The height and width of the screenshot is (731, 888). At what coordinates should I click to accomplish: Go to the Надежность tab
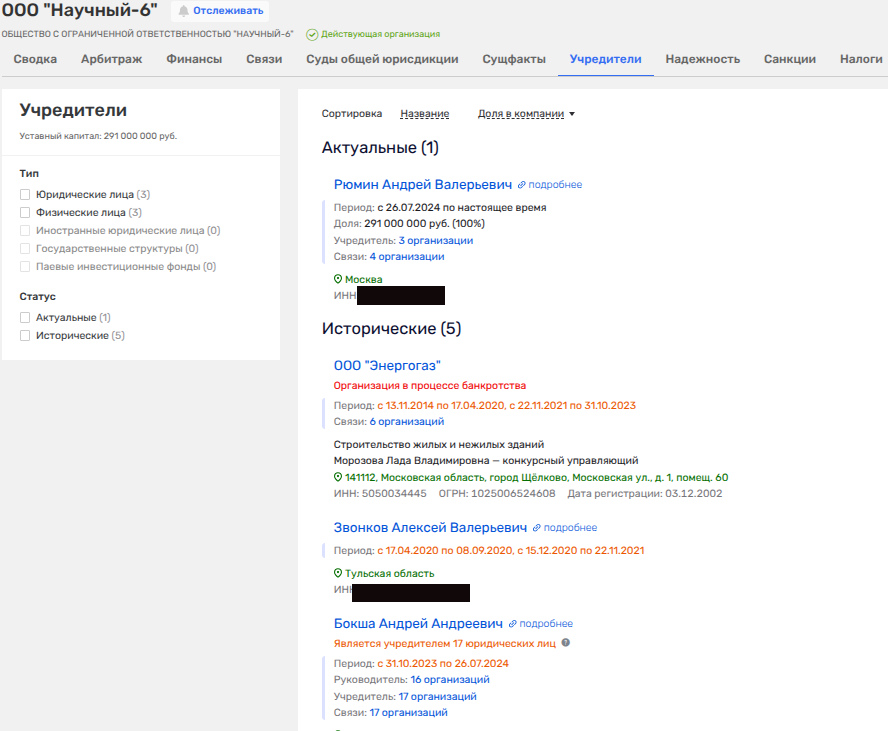tap(702, 59)
